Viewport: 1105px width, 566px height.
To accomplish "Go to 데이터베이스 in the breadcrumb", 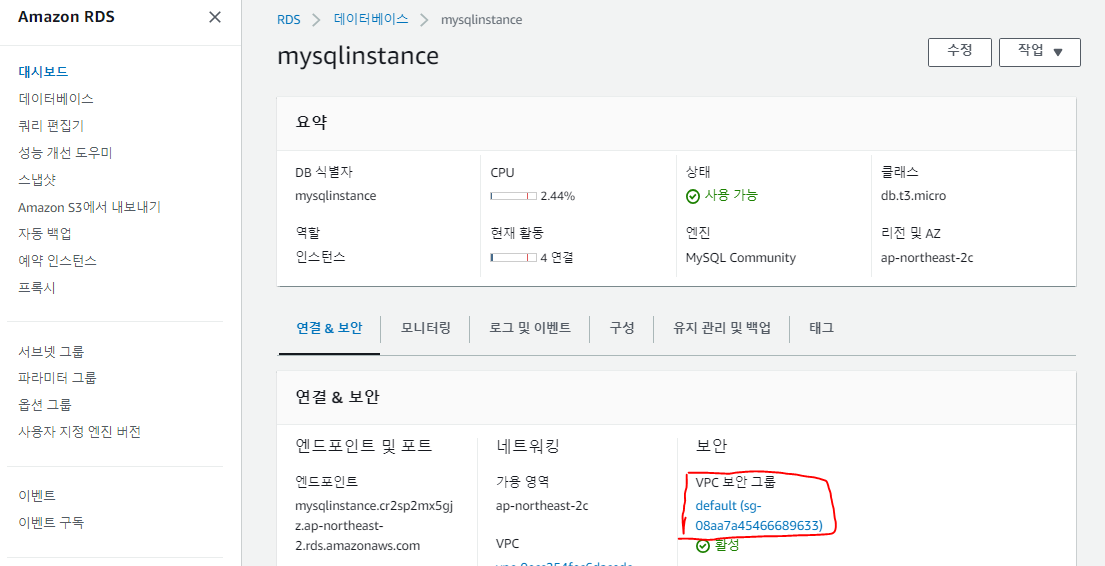I will (x=373, y=20).
